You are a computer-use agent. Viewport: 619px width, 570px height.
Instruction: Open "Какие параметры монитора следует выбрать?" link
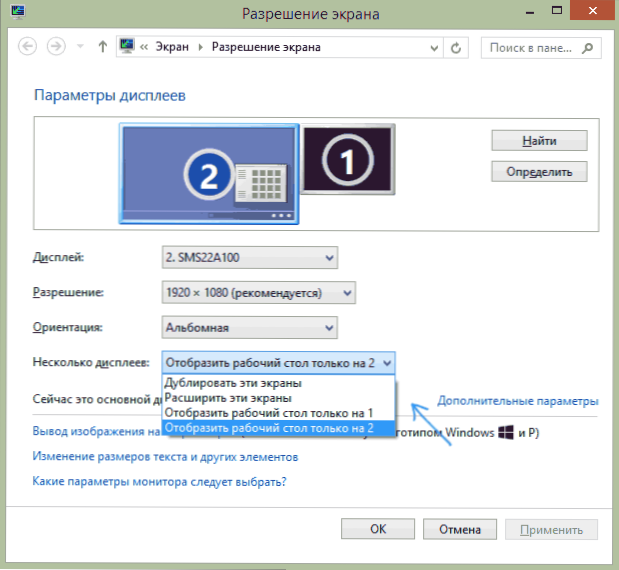159,482
